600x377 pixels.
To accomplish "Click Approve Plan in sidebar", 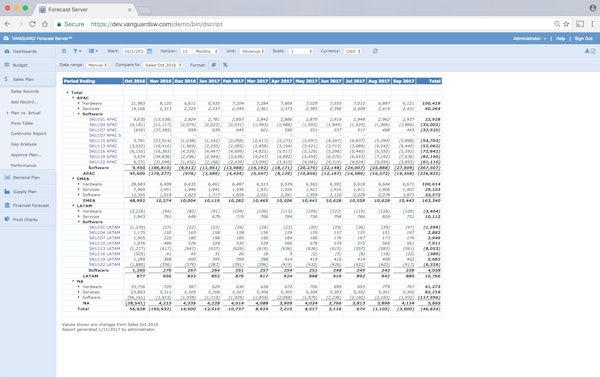I will coord(26,155).
